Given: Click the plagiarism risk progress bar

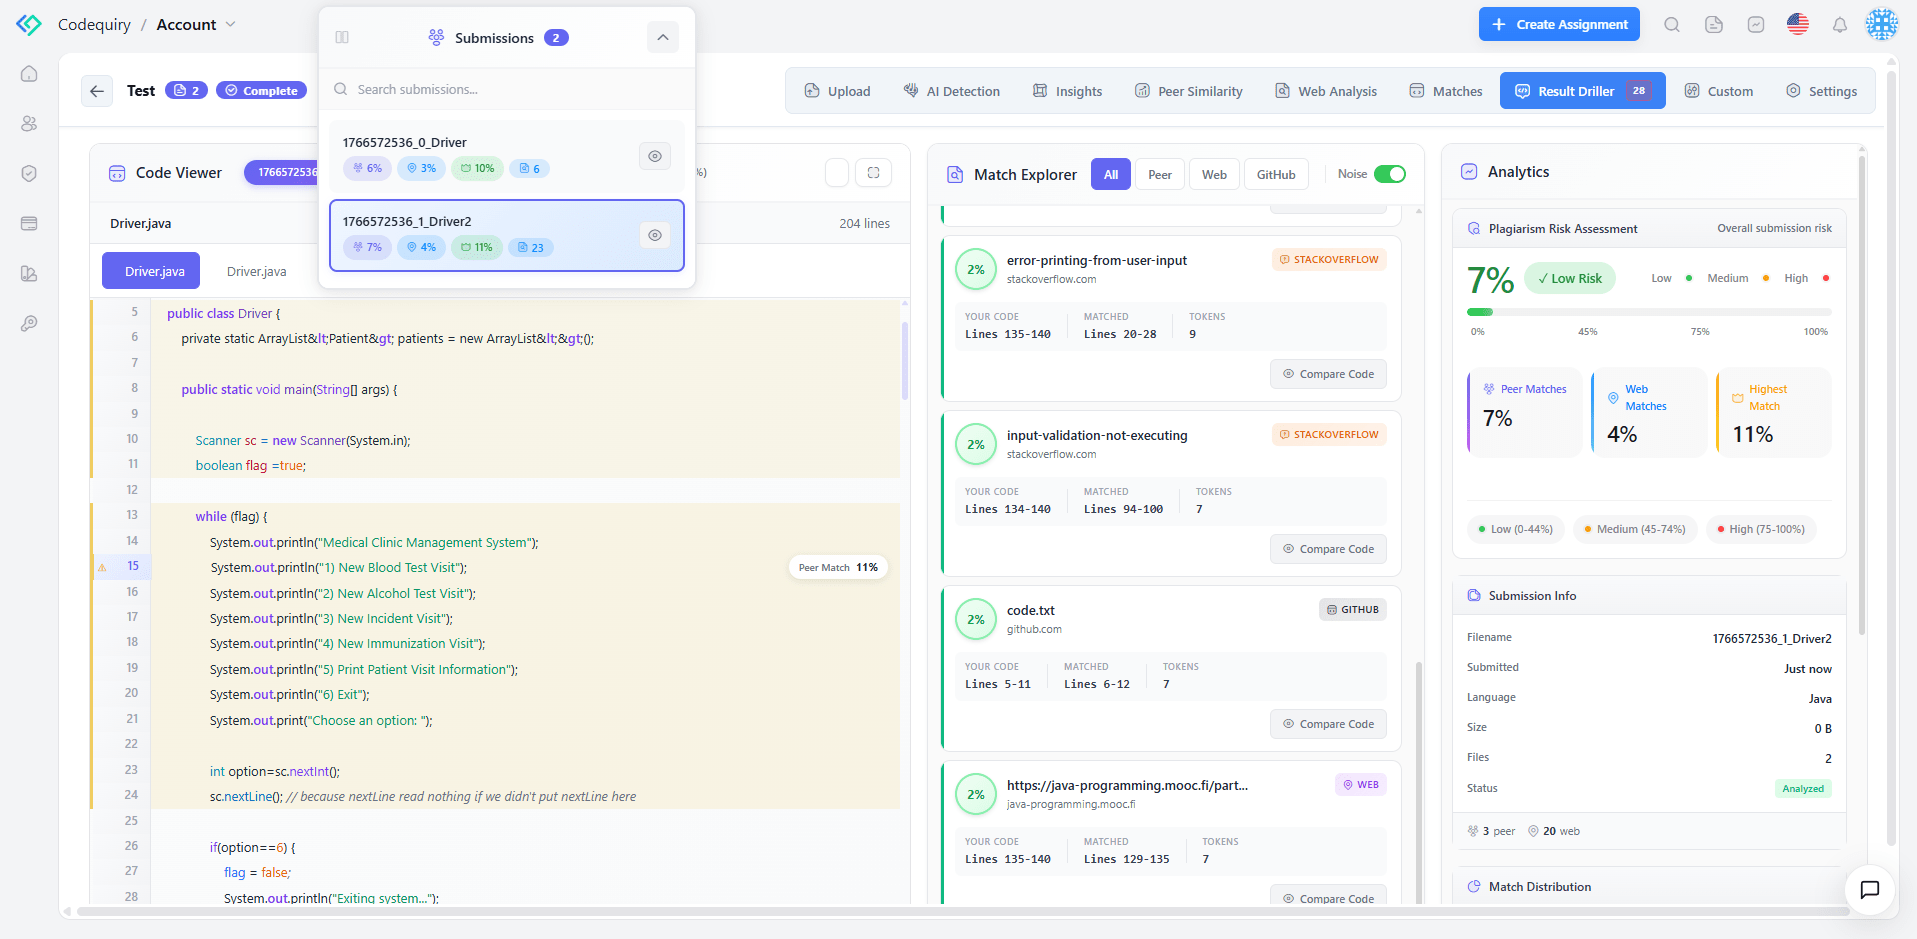Looking at the screenshot, I should [1648, 312].
